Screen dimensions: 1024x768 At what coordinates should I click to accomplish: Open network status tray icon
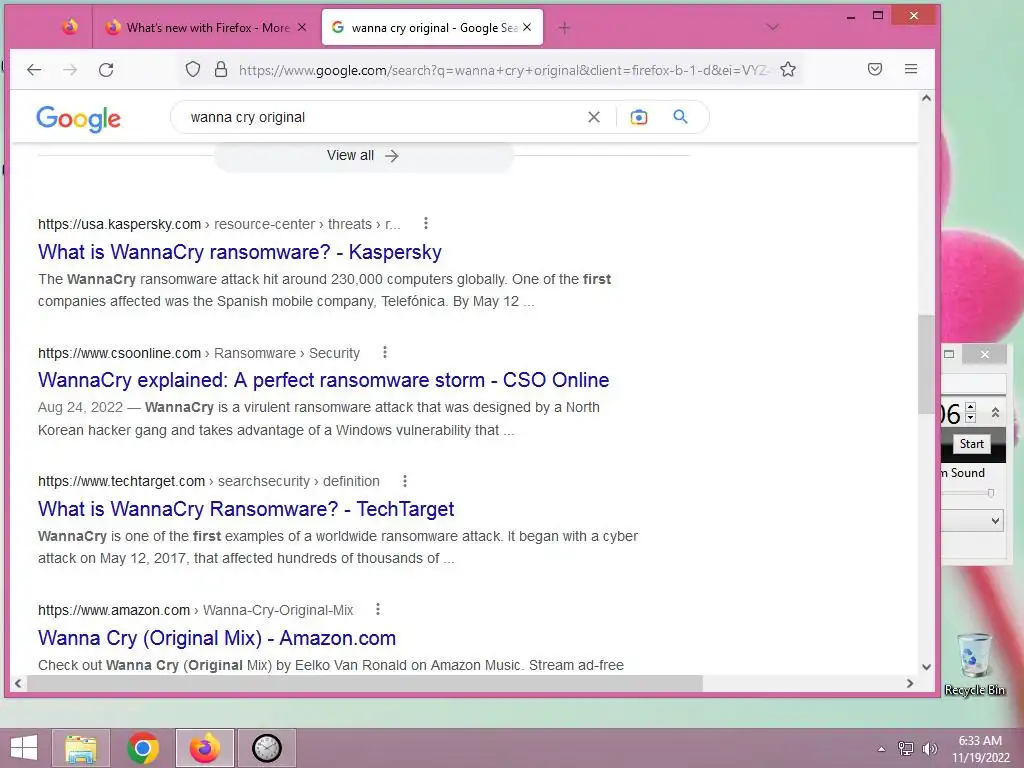906,748
